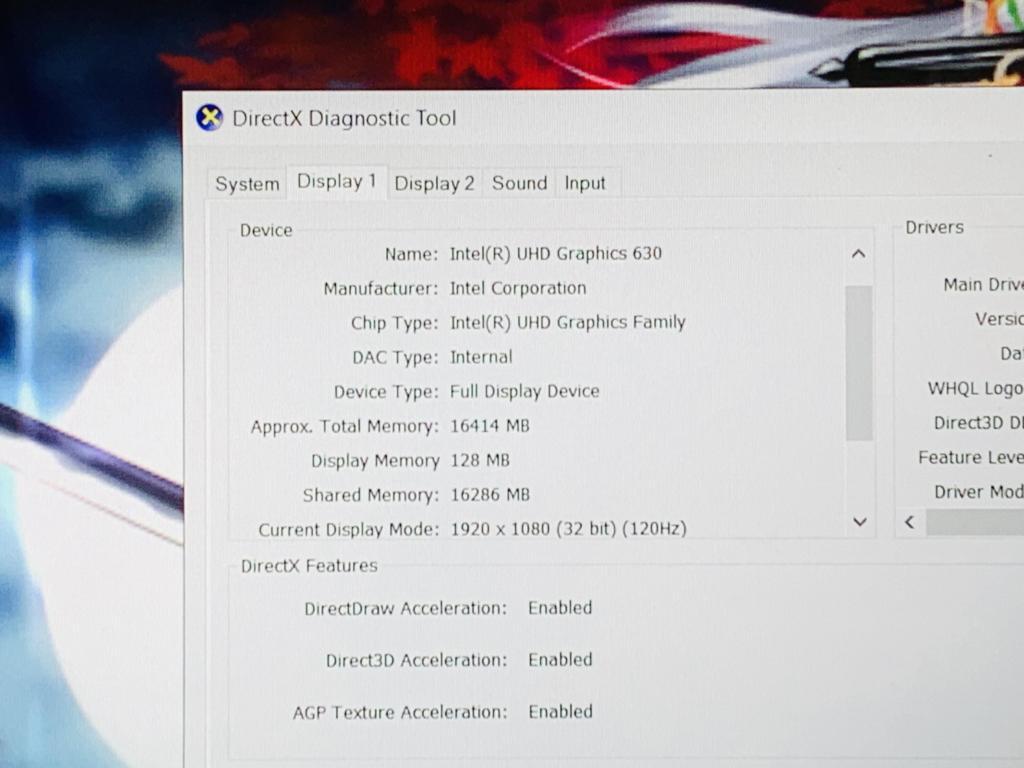Click the Enabled status for AGP Texture Acceleration

560,711
